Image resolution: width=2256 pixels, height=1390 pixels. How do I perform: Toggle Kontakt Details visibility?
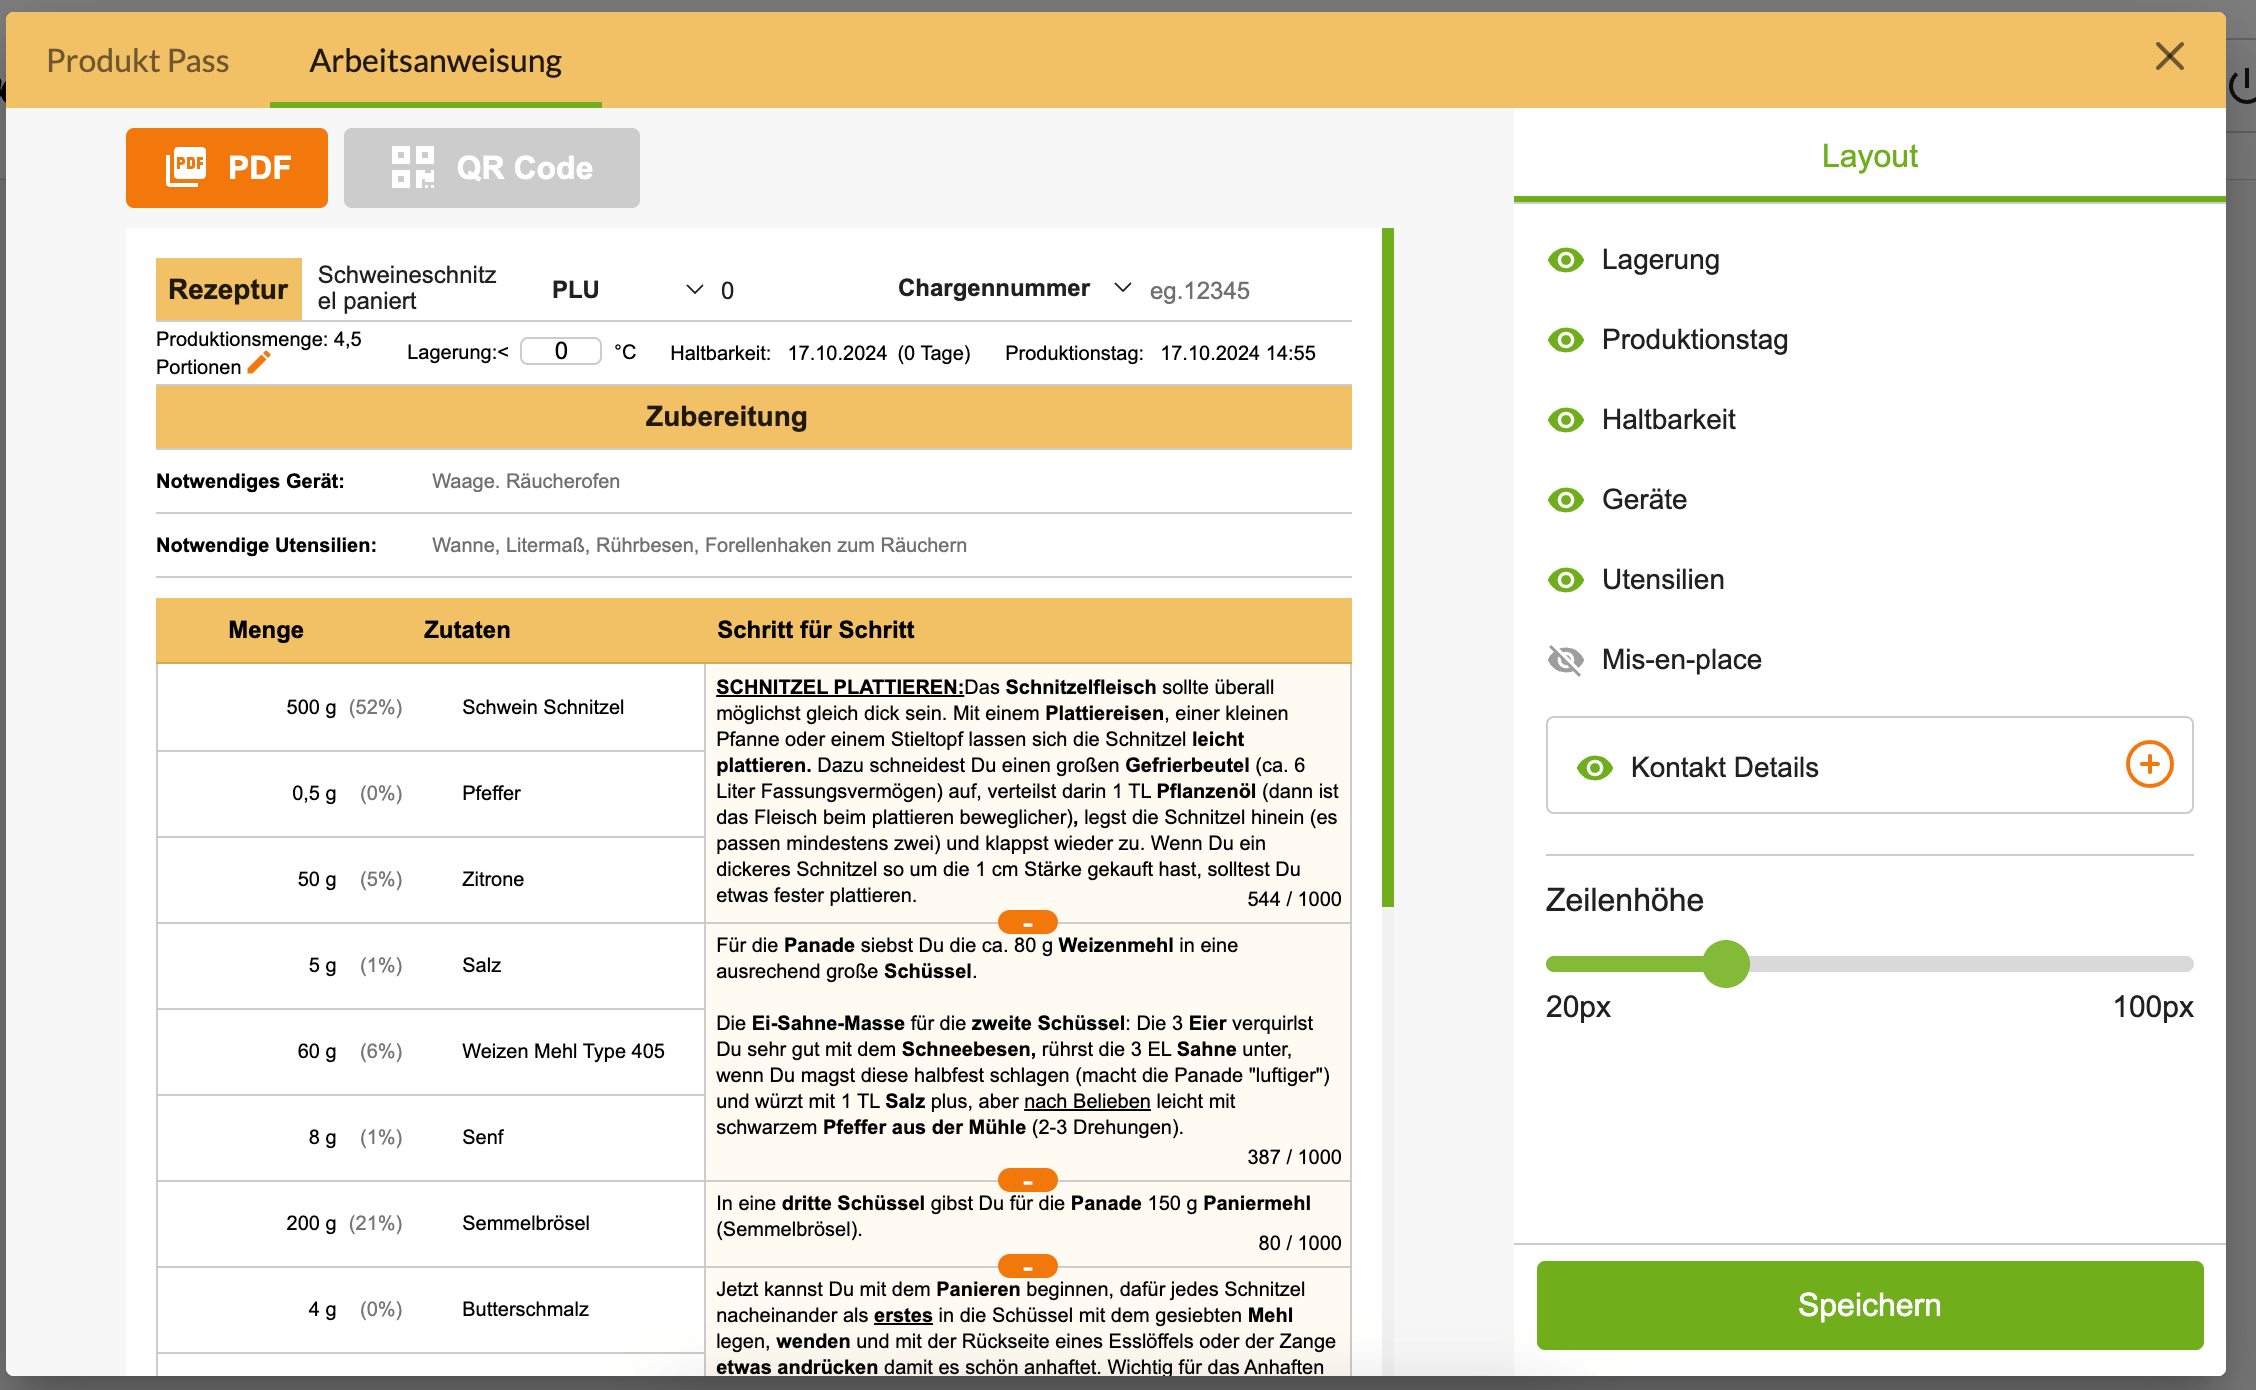[x=1595, y=768]
